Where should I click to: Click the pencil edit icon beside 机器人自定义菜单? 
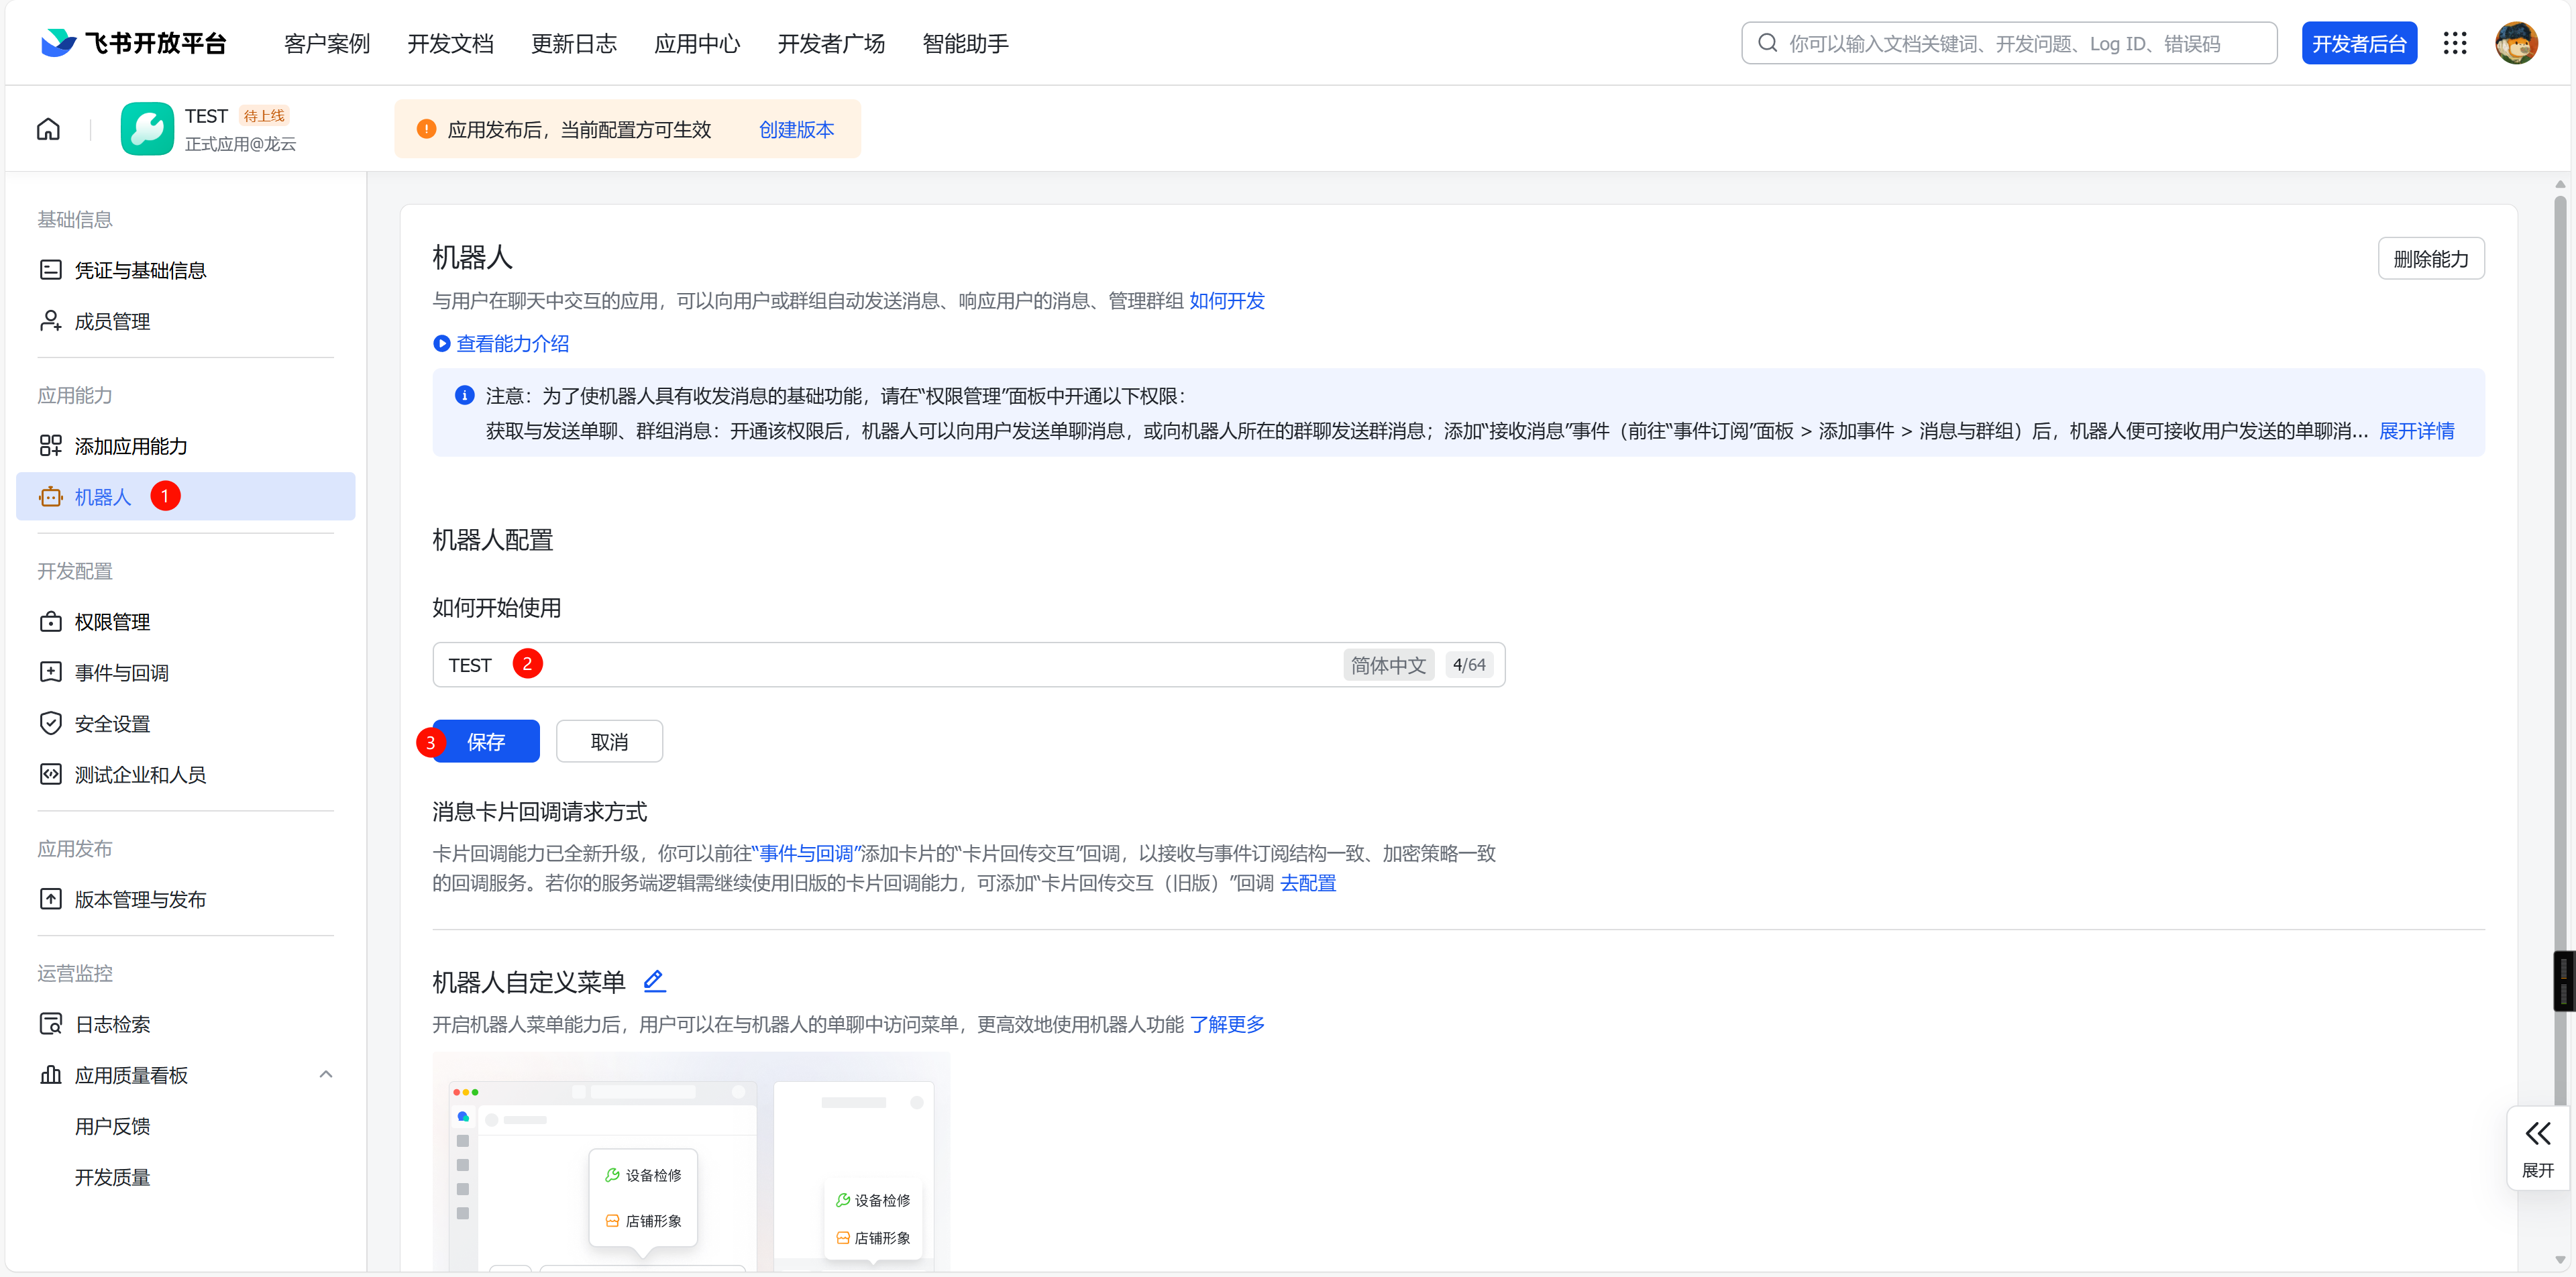(x=654, y=981)
